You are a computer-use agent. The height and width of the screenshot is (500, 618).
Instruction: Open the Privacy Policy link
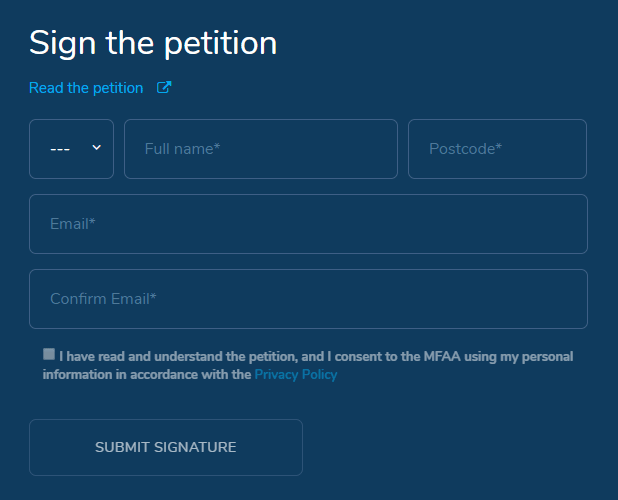(x=296, y=375)
